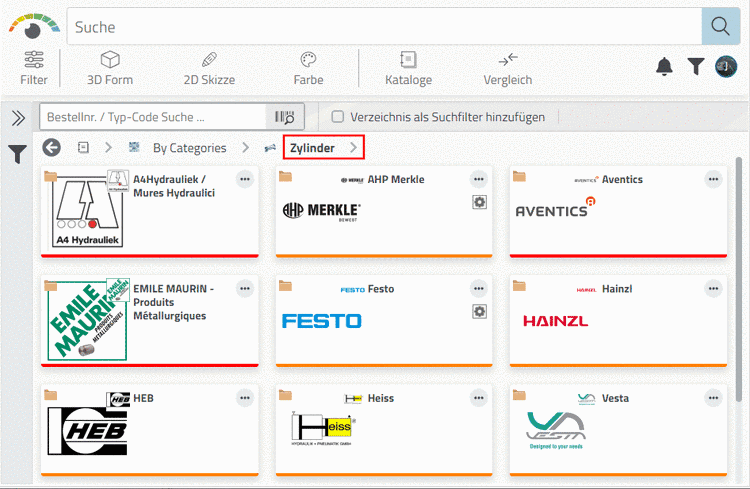This screenshot has height=489, width=750.
Task: Click the HEB title text
Action: pyautogui.click(x=143, y=398)
